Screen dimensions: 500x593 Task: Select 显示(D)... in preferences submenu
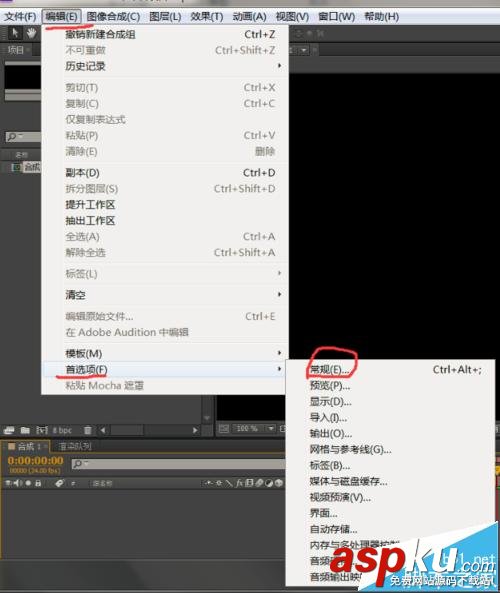pos(390,401)
